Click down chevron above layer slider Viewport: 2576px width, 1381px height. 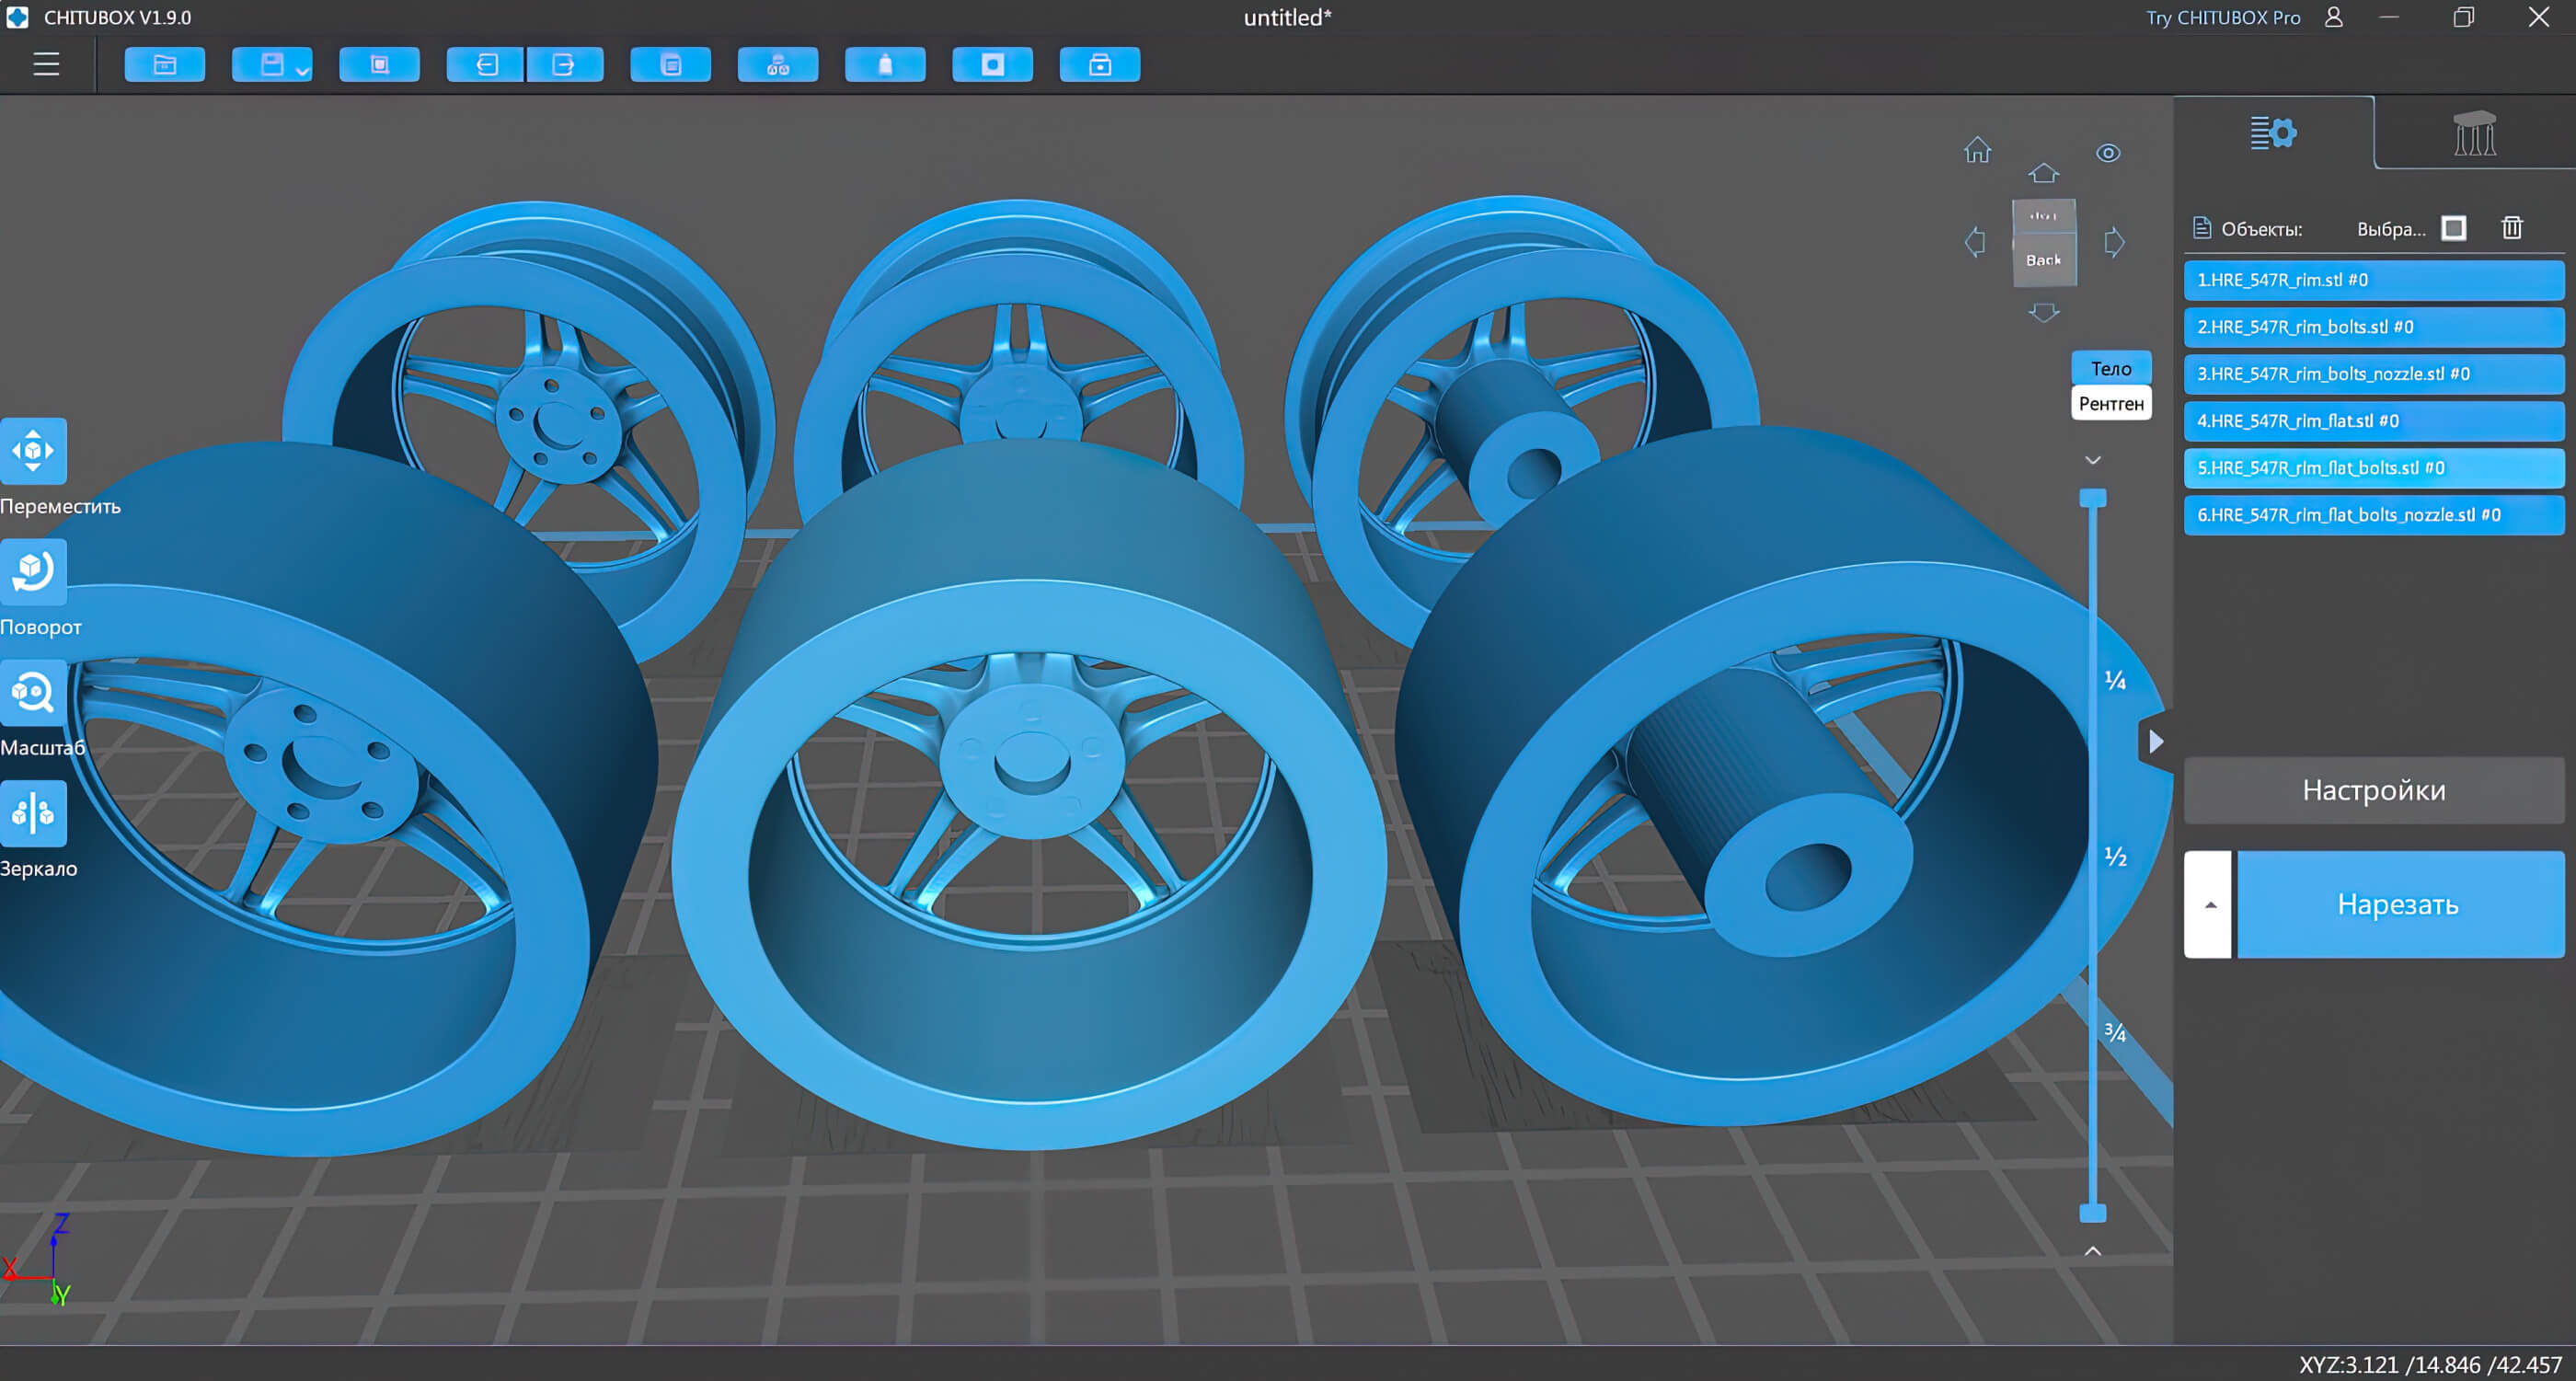tap(2093, 460)
